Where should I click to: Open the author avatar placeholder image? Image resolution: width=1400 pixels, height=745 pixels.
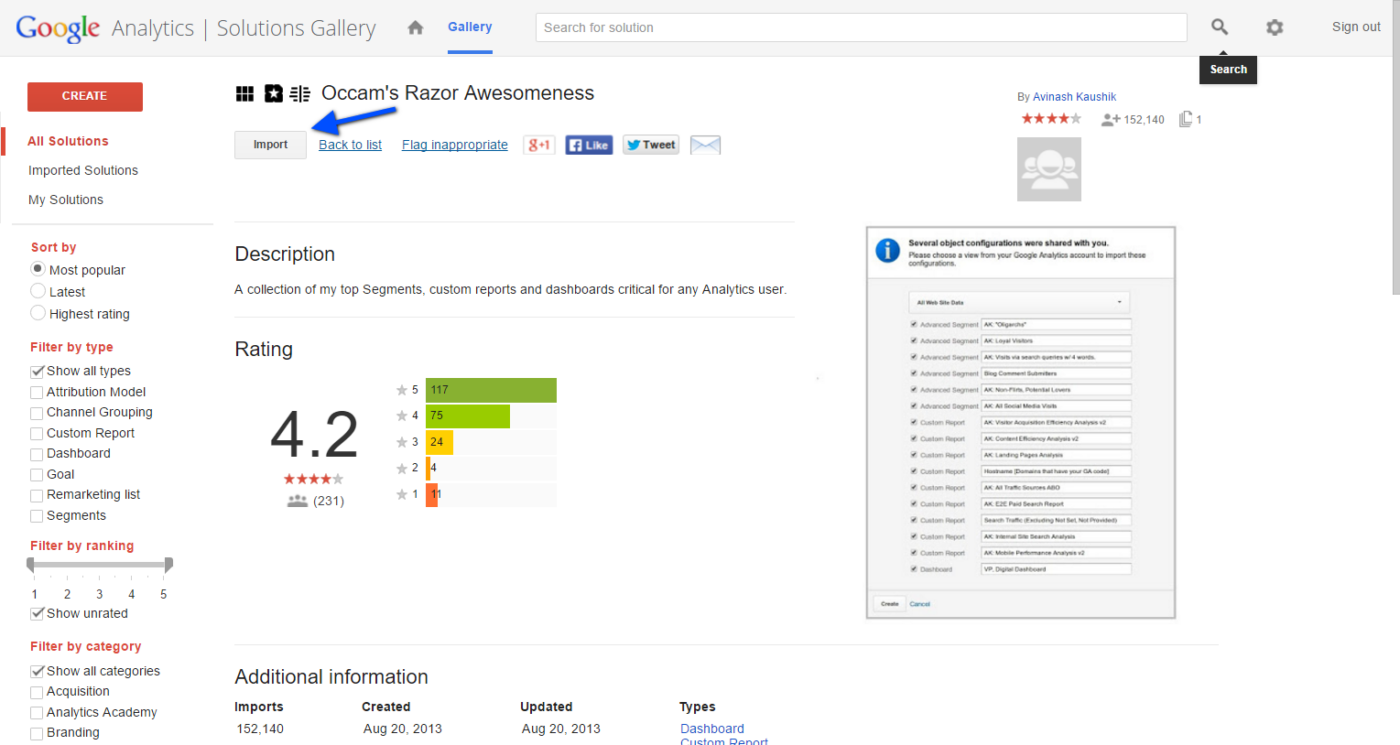[1049, 169]
